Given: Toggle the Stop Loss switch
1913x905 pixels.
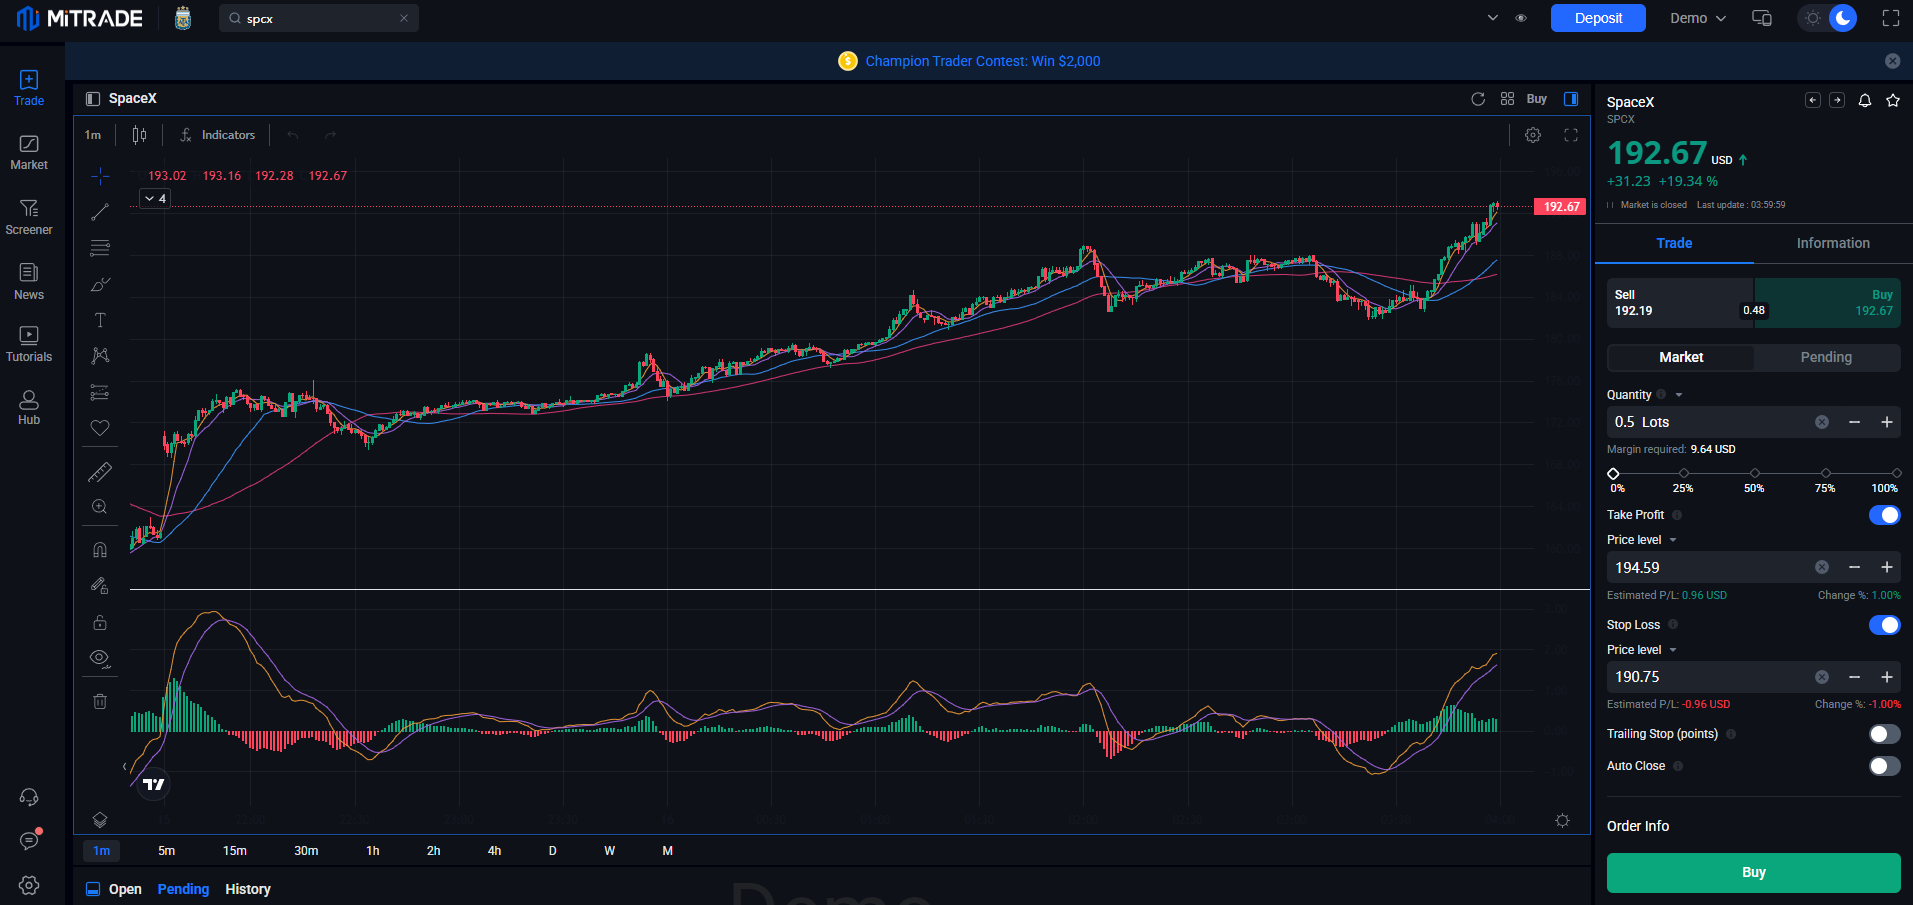Looking at the screenshot, I should (1884, 625).
